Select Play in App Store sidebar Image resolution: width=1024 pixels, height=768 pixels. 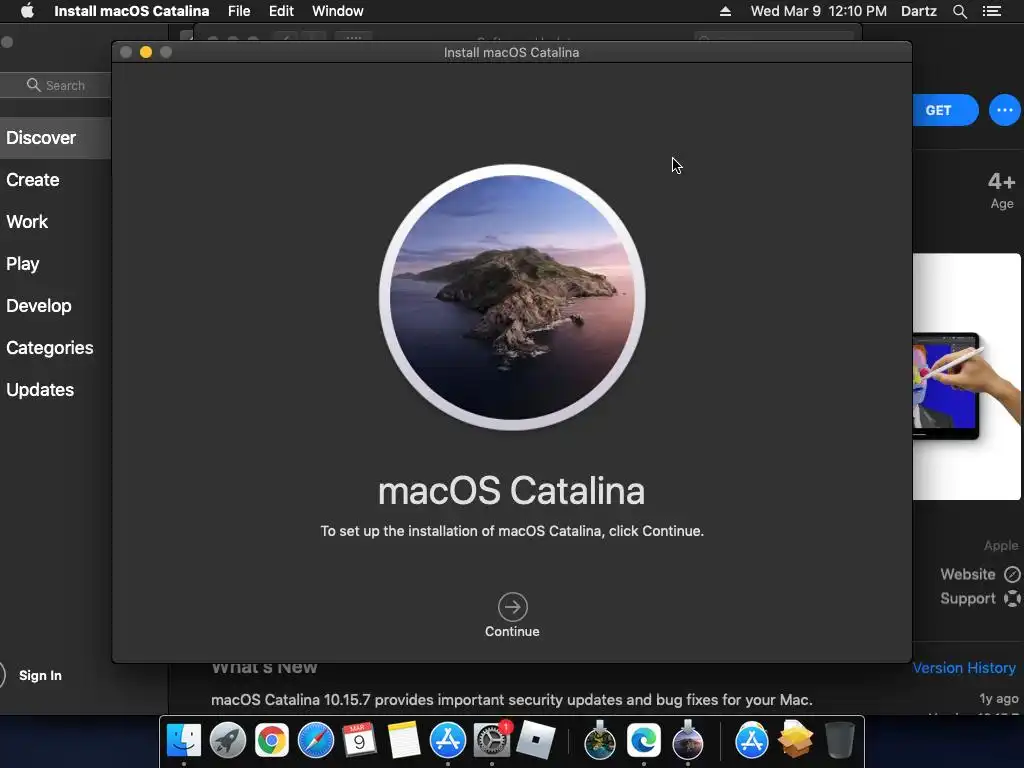tap(23, 264)
